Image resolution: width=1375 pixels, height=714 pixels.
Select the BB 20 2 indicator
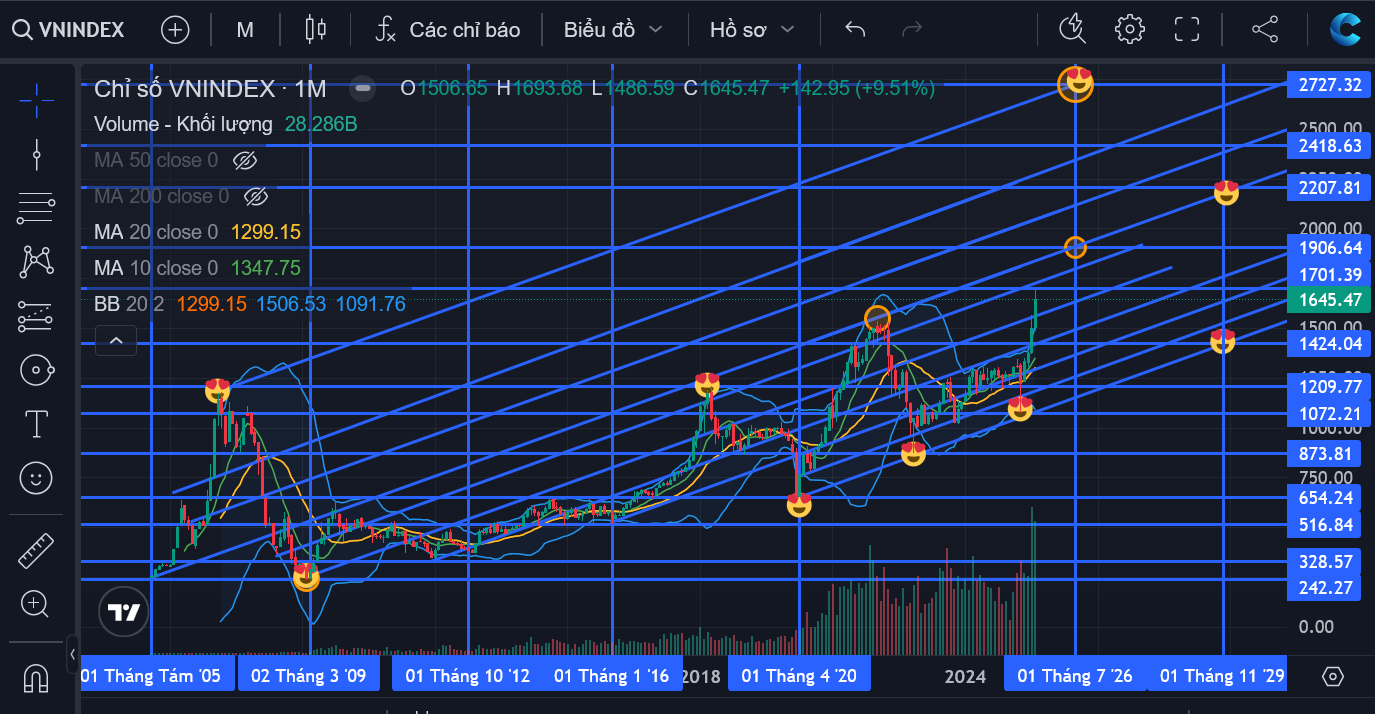(129, 303)
